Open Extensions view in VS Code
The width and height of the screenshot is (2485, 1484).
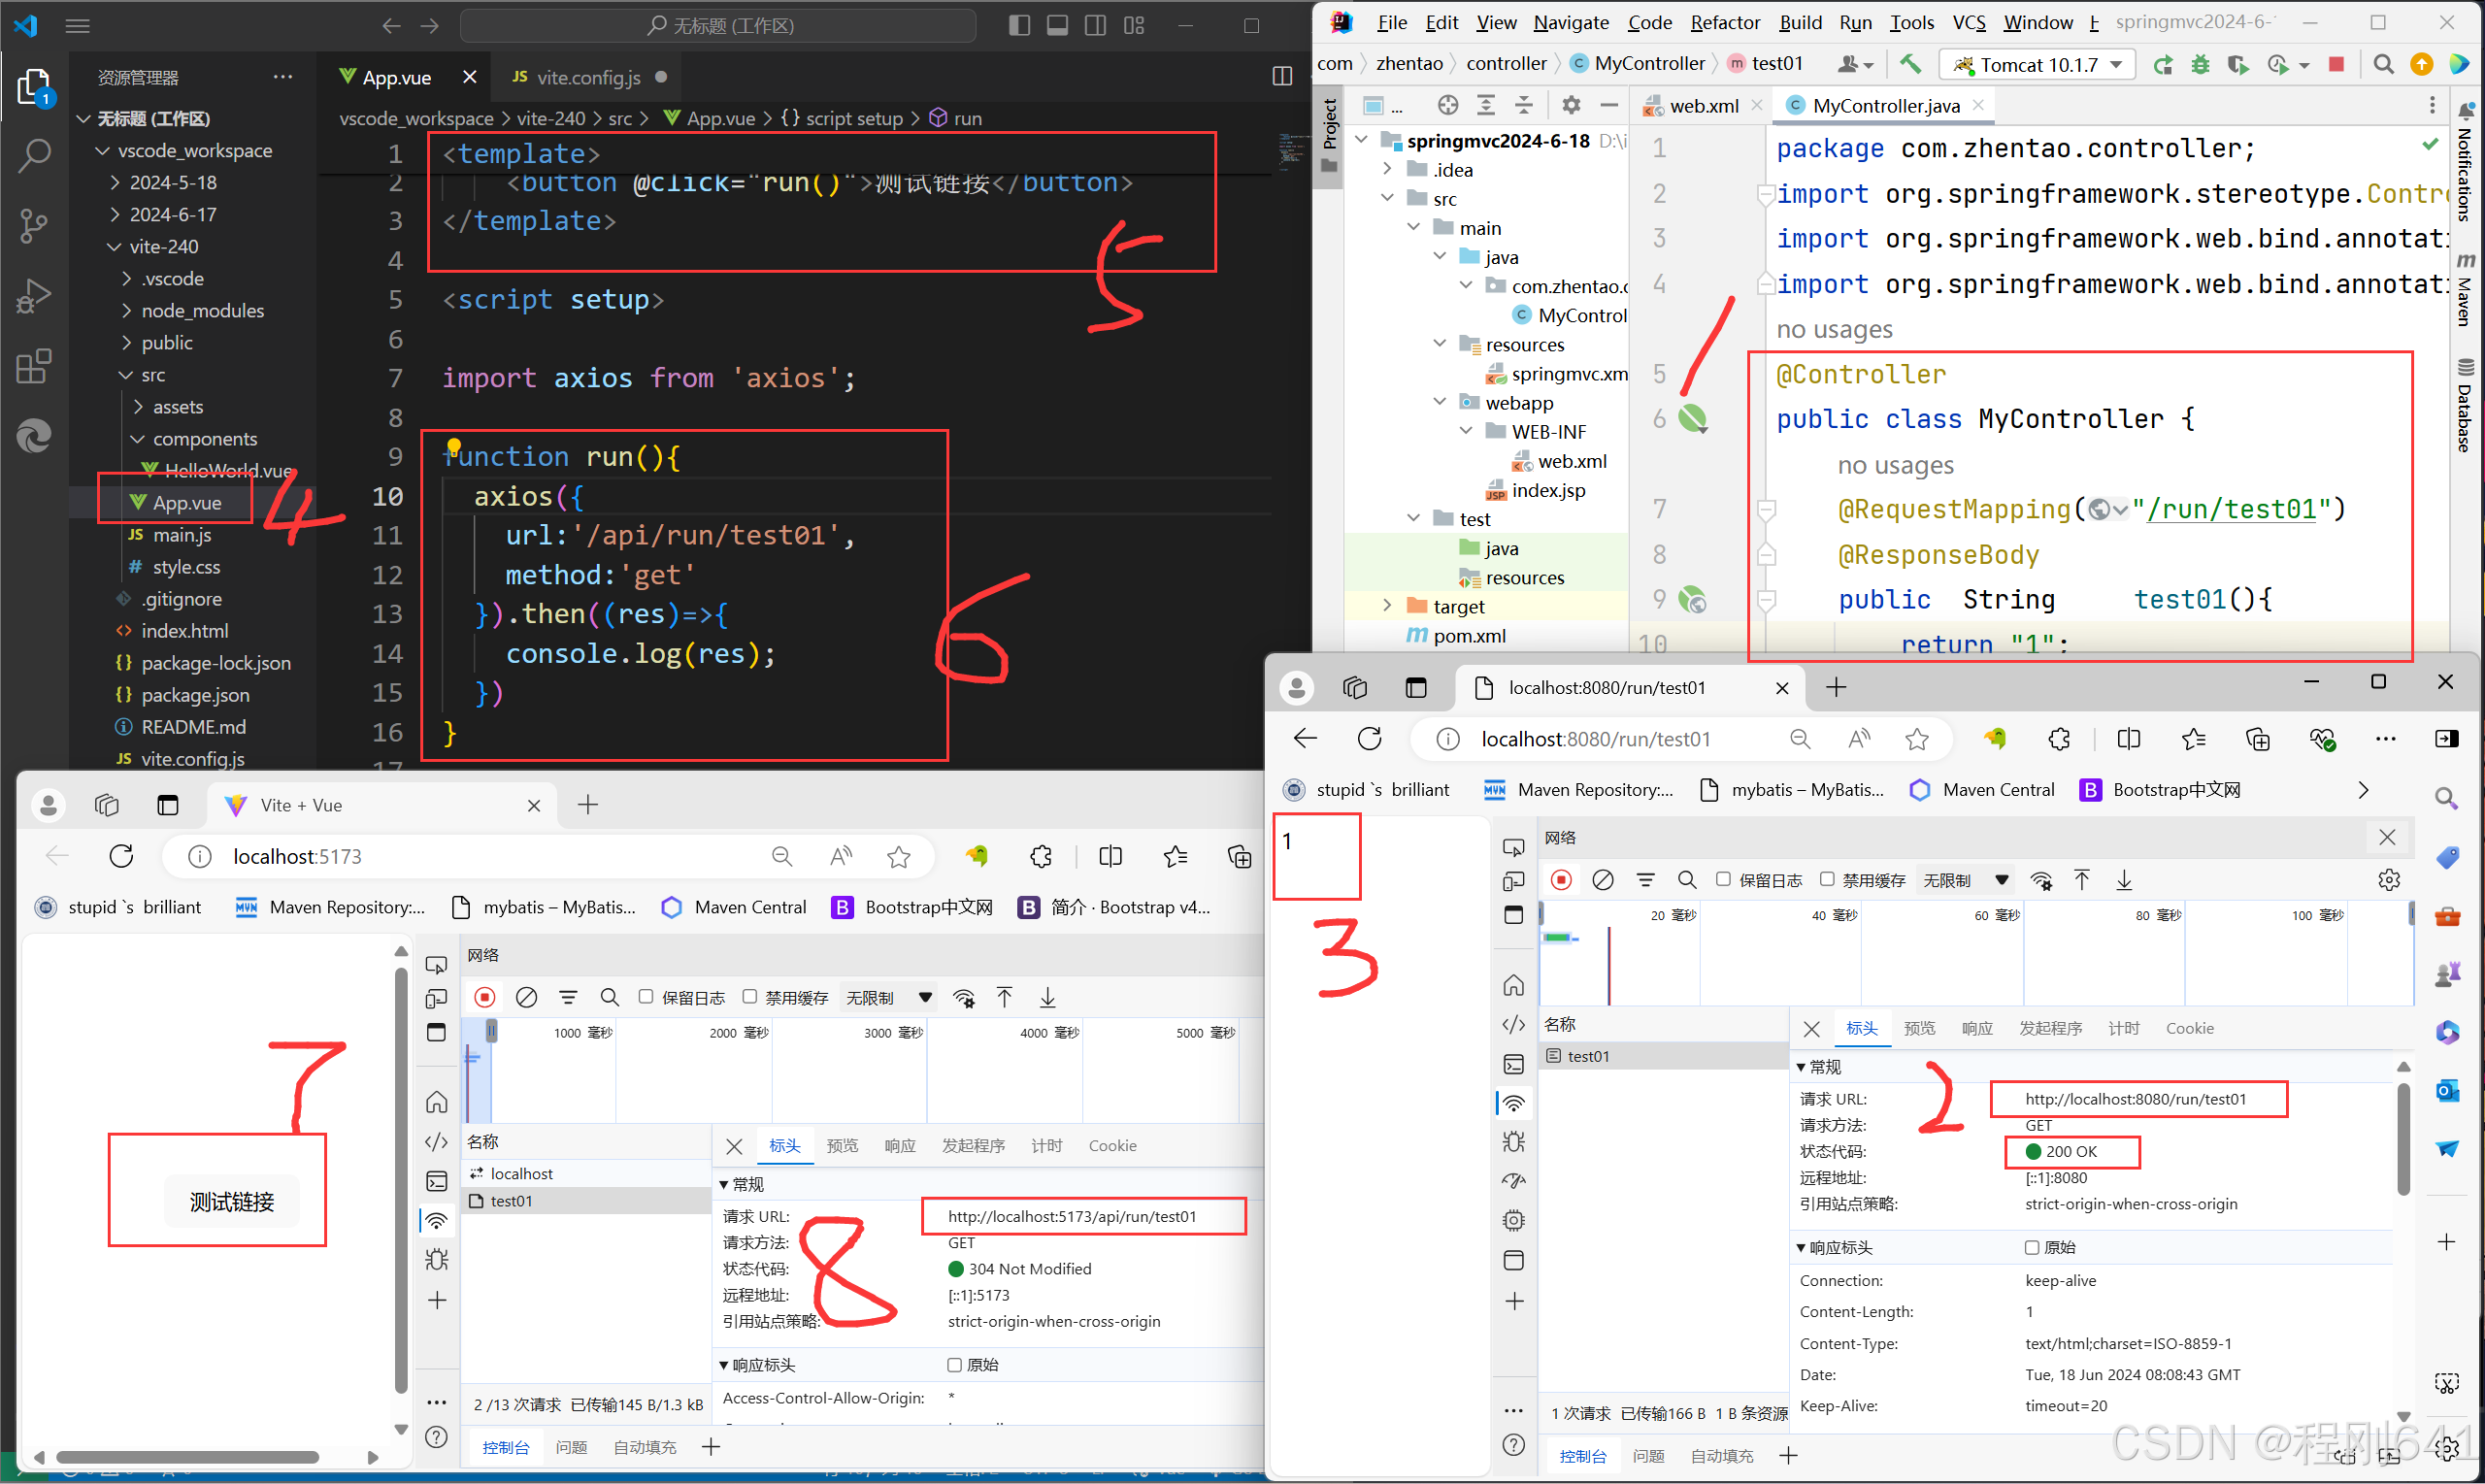[35, 366]
